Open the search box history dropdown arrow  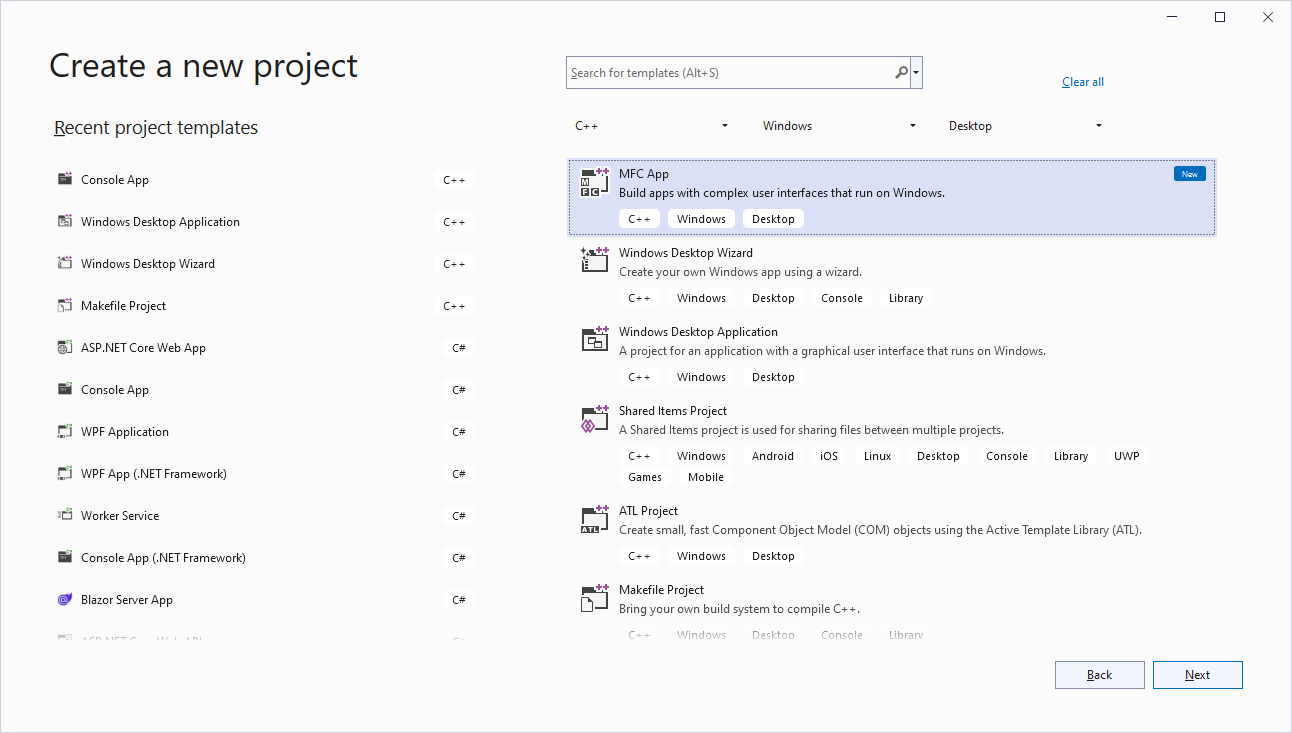coord(916,73)
